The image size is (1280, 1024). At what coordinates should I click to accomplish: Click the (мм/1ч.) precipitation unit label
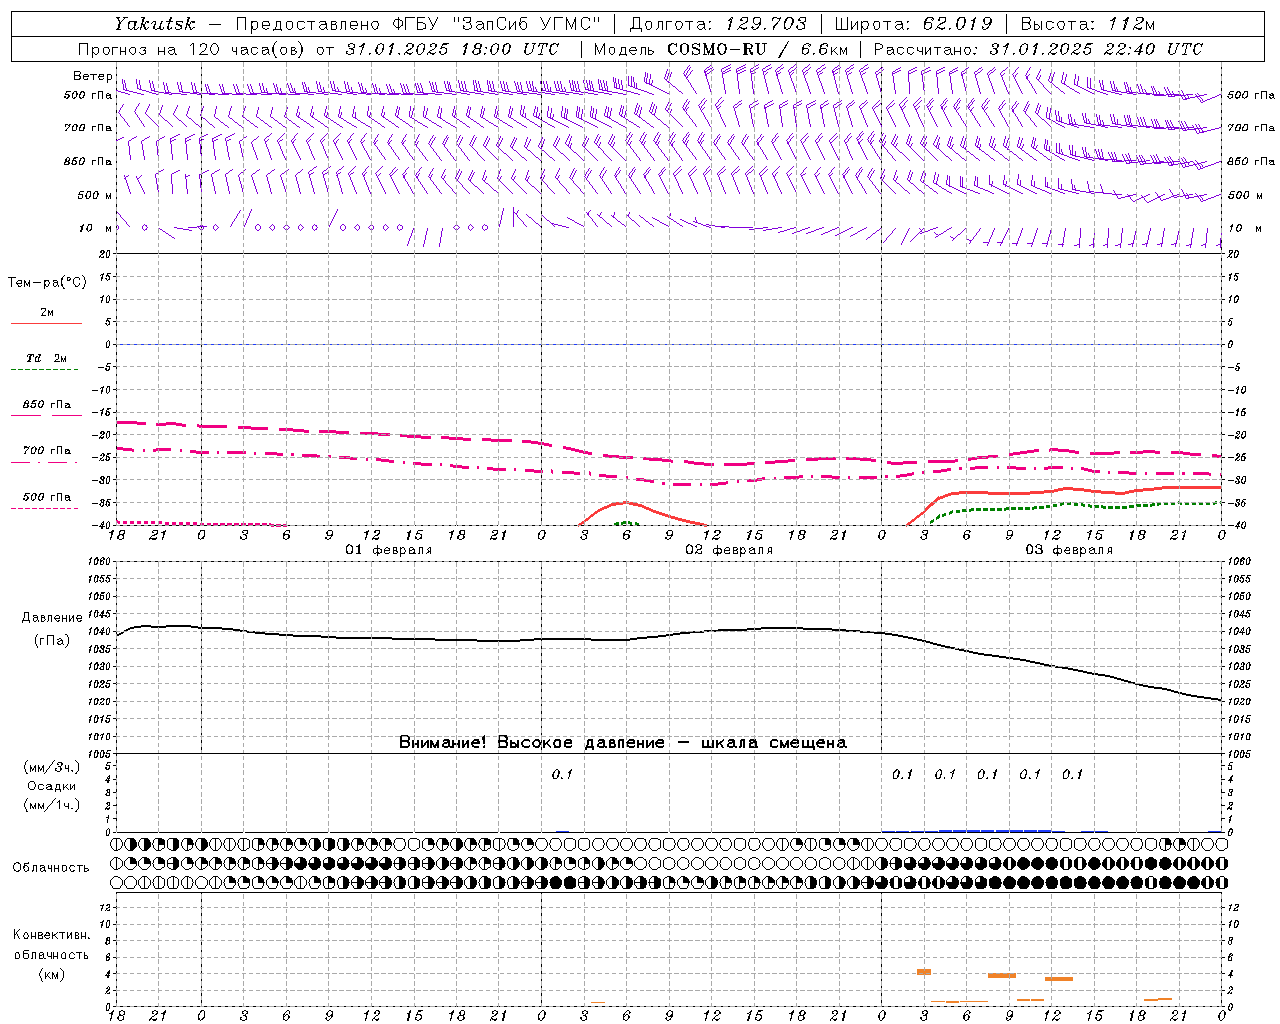point(52,805)
